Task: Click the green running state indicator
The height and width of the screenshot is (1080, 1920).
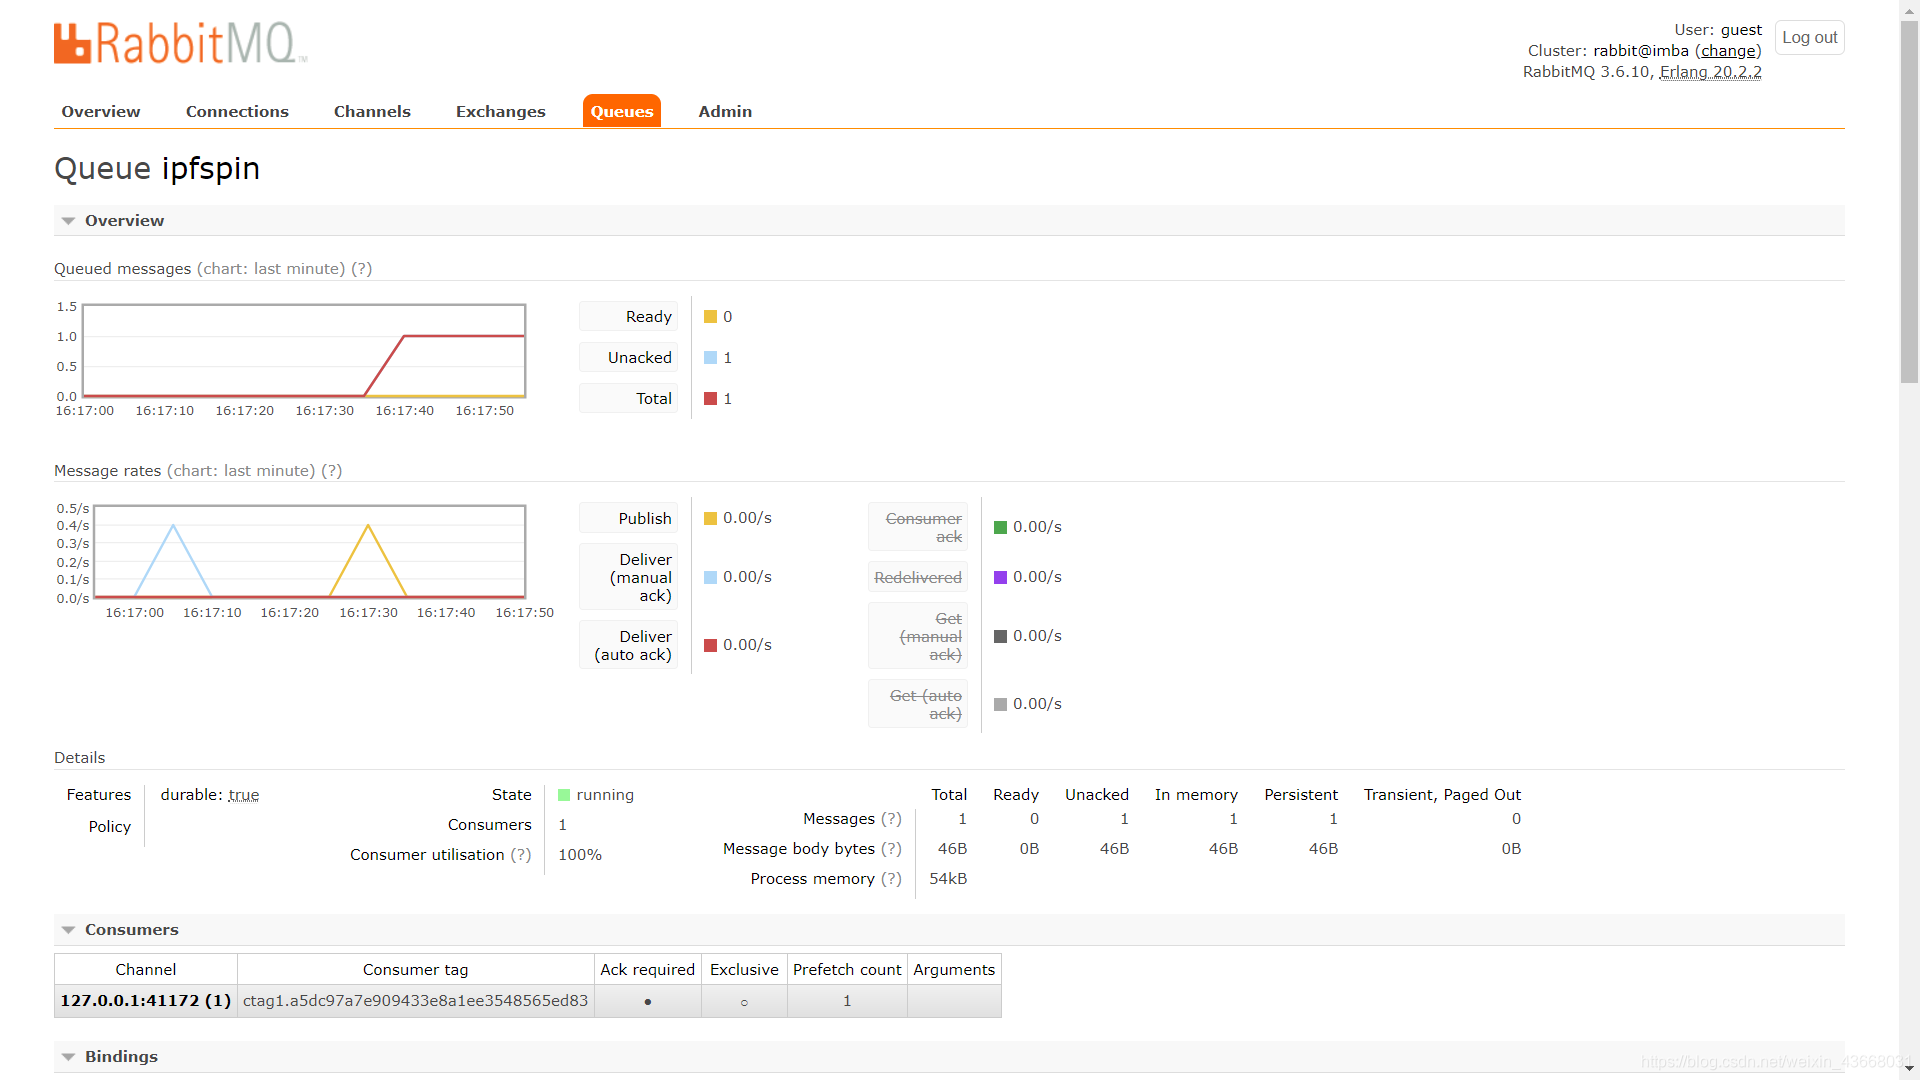Action: tap(564, 795)
